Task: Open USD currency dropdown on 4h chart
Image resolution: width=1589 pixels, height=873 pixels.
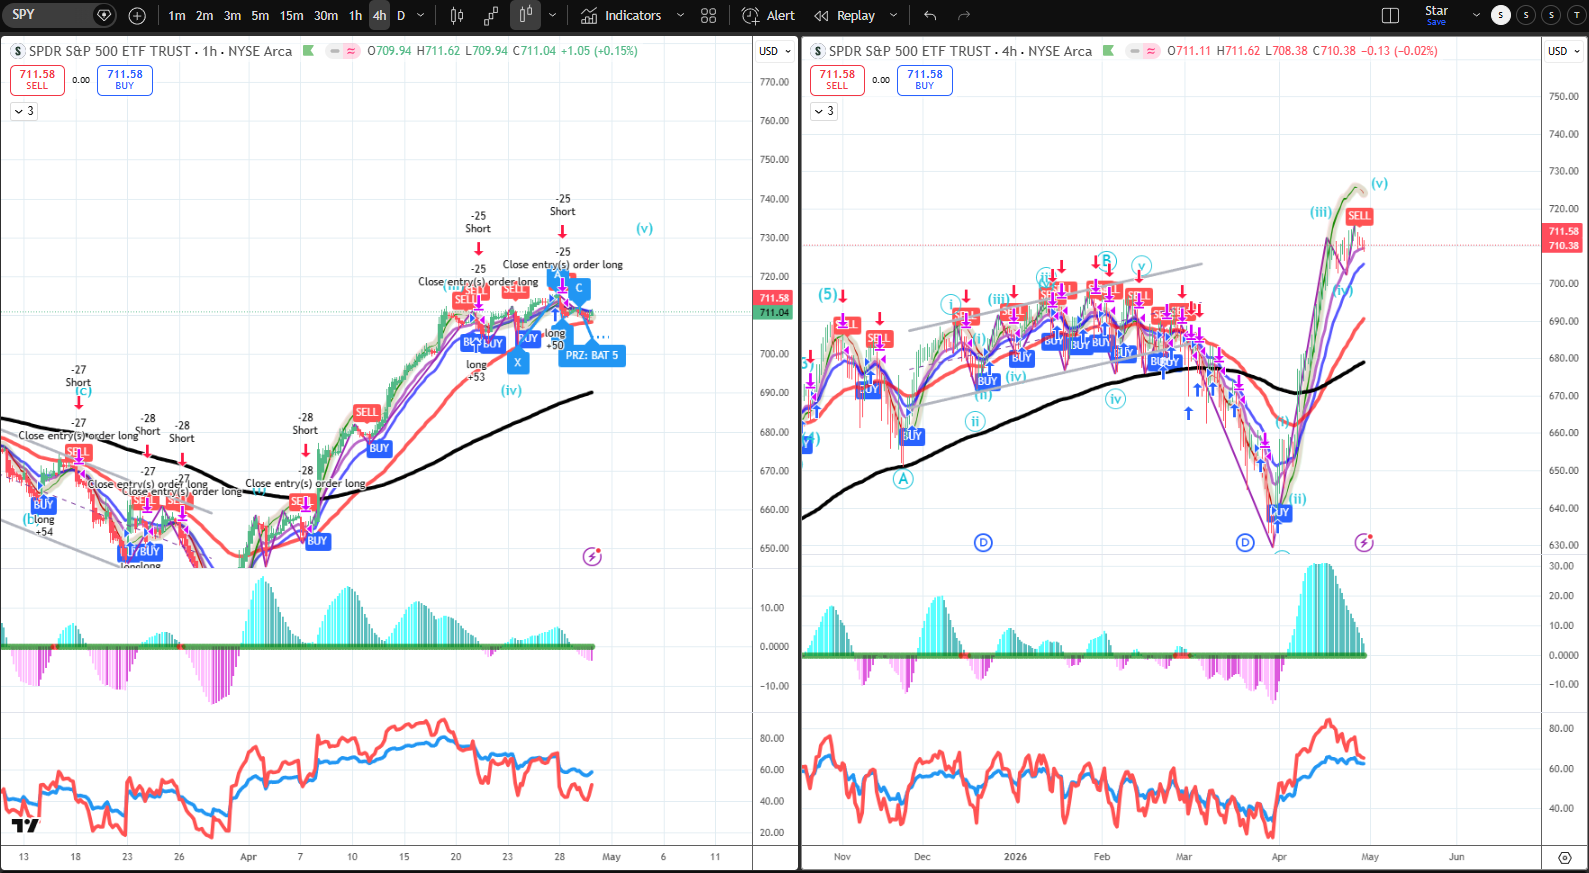Action: point(1564,51)
